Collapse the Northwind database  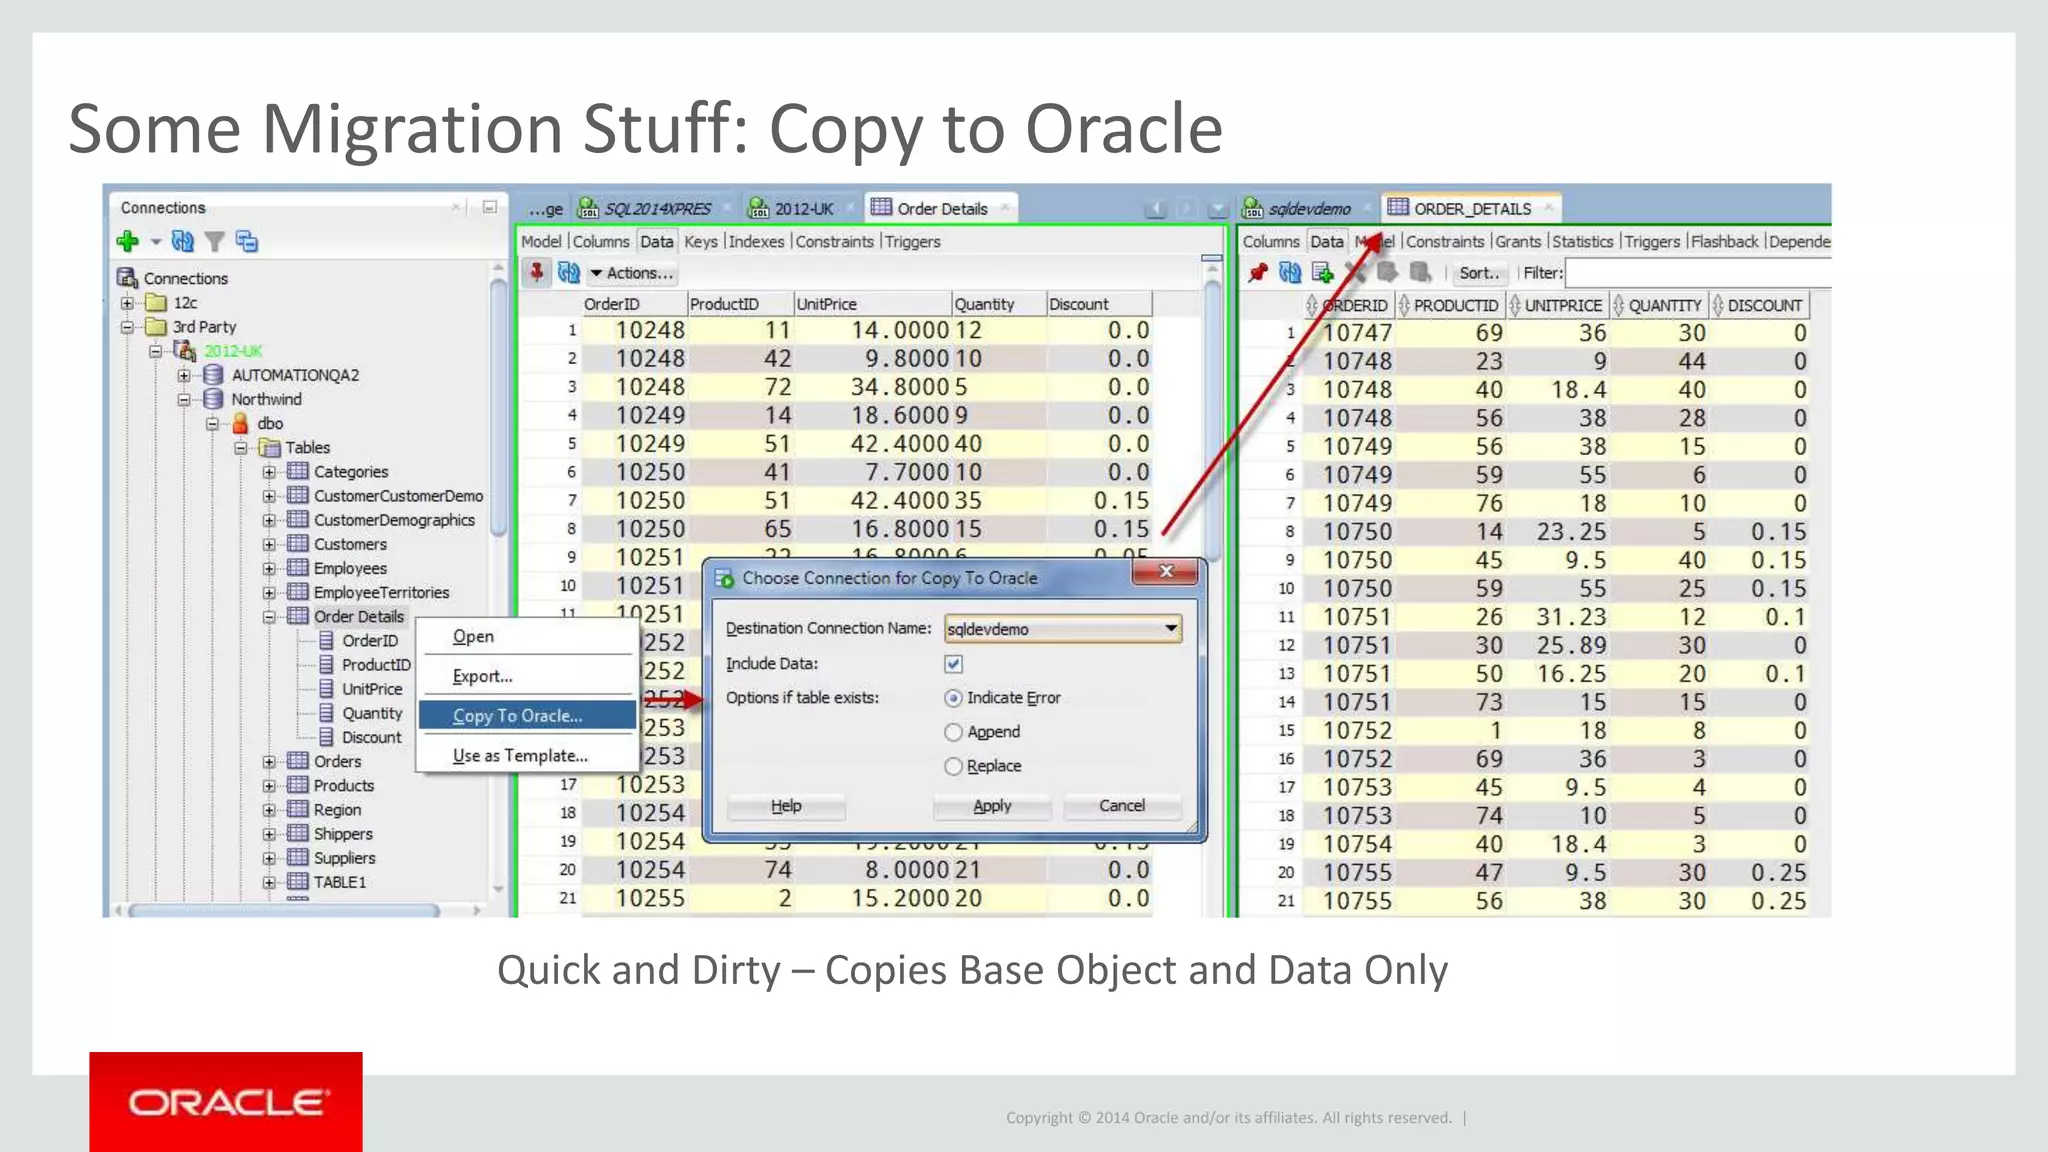coord(184,399)
